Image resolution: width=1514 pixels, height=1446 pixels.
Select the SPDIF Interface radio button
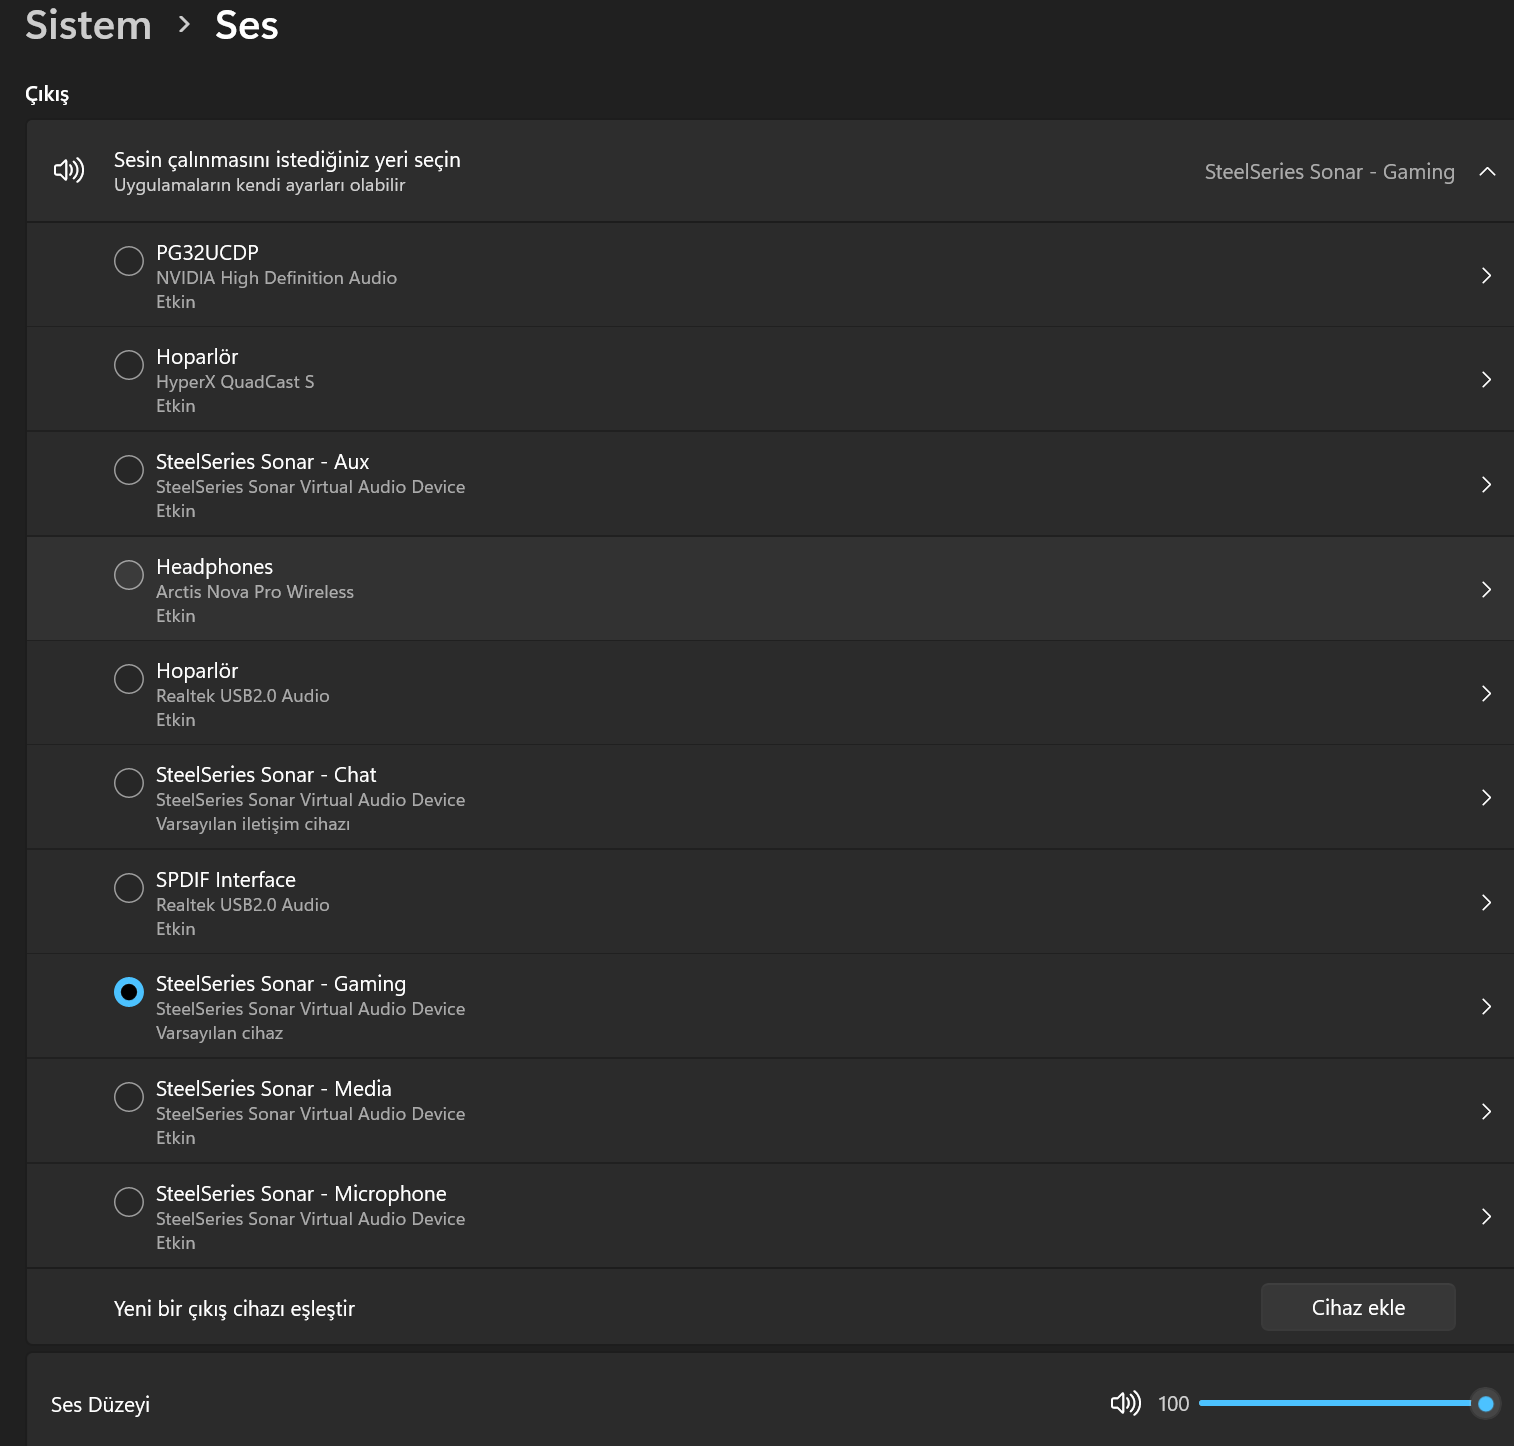tap(129, 888)
